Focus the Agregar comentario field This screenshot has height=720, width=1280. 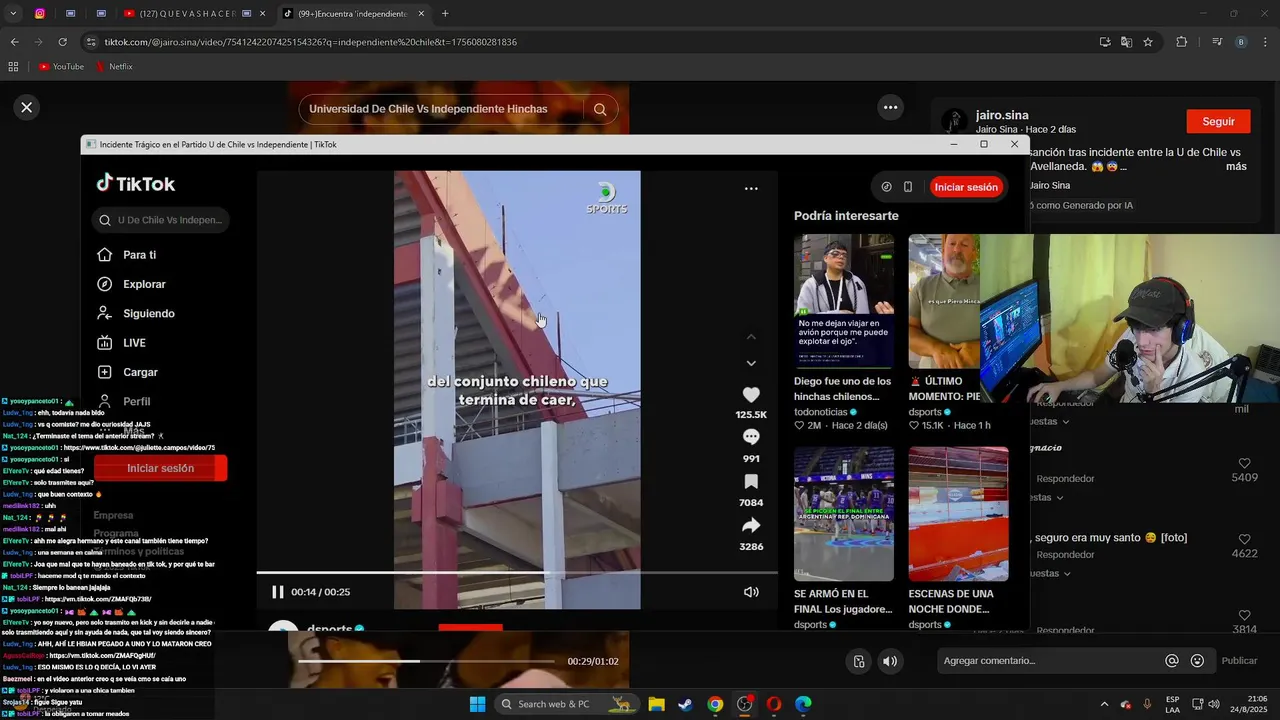1050,661
